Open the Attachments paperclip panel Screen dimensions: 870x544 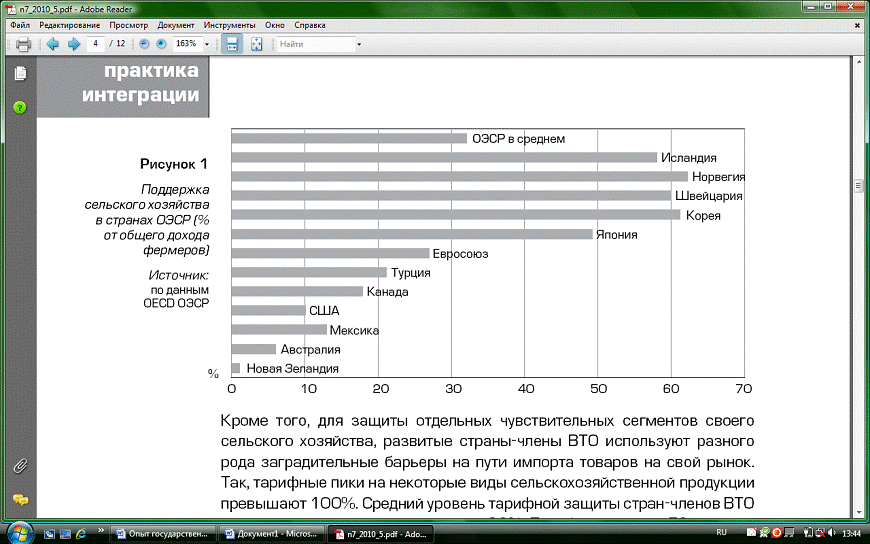coord(20,466)
